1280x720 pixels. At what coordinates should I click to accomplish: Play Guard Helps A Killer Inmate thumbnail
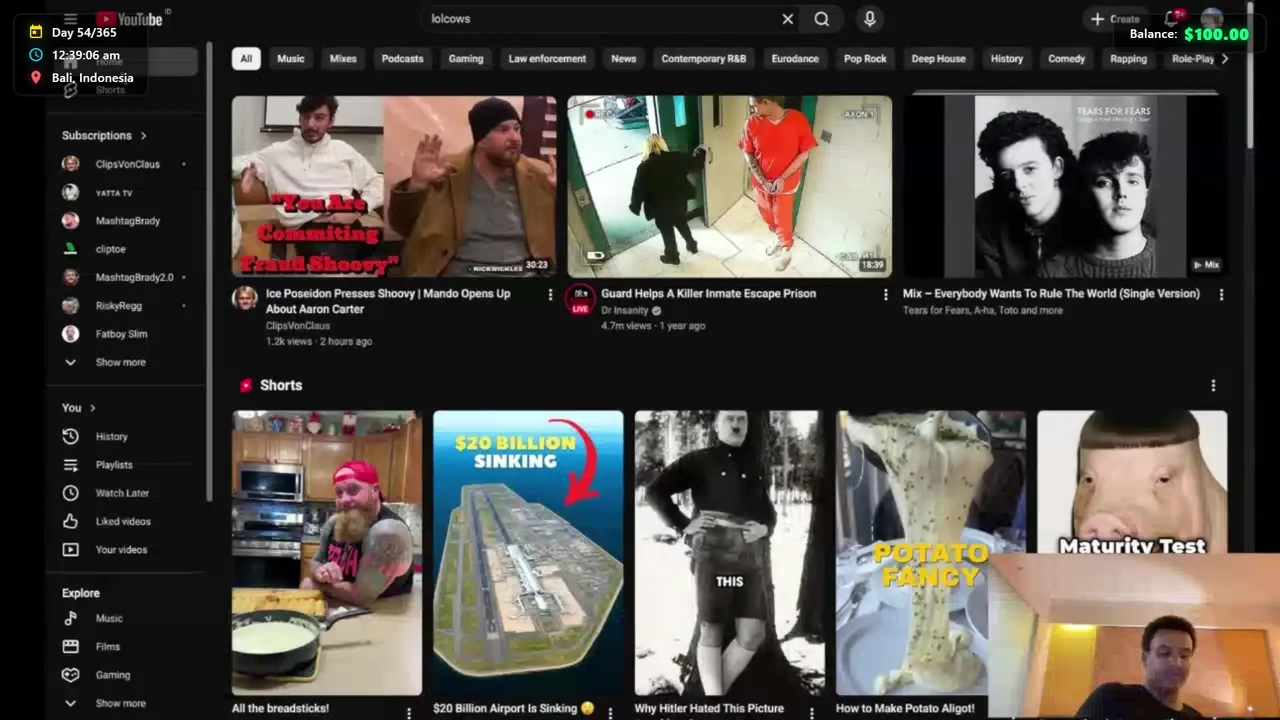(x=730, y=186)
